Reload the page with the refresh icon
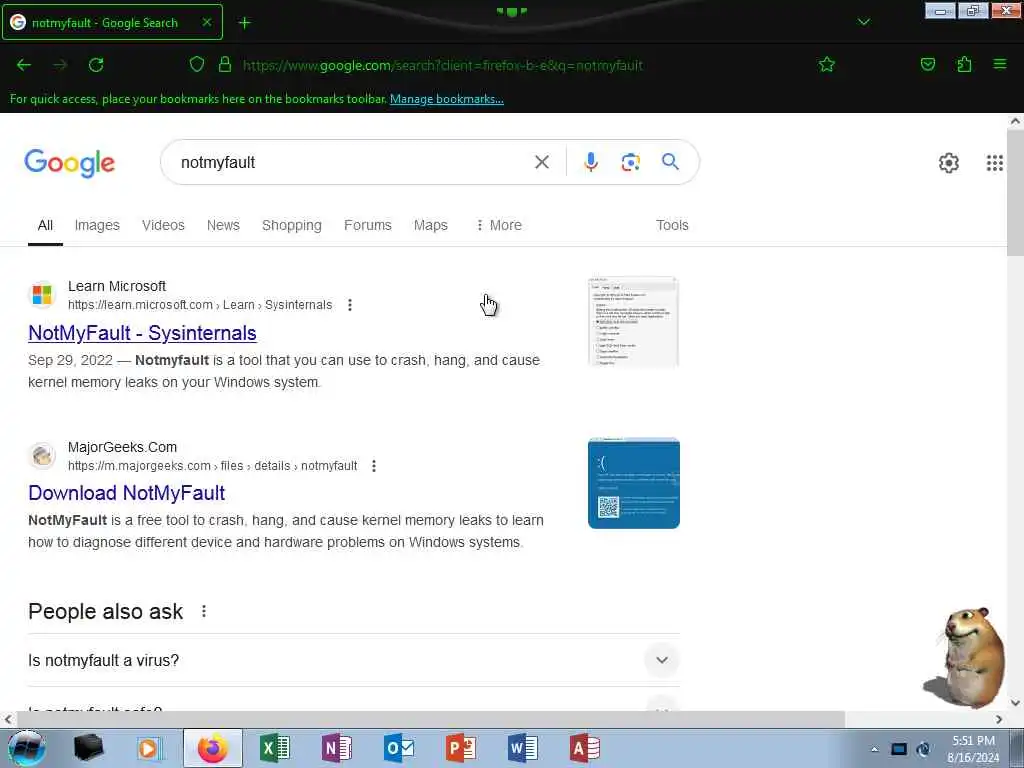The width and height of the screenshot is (1024, 768). 96,65
